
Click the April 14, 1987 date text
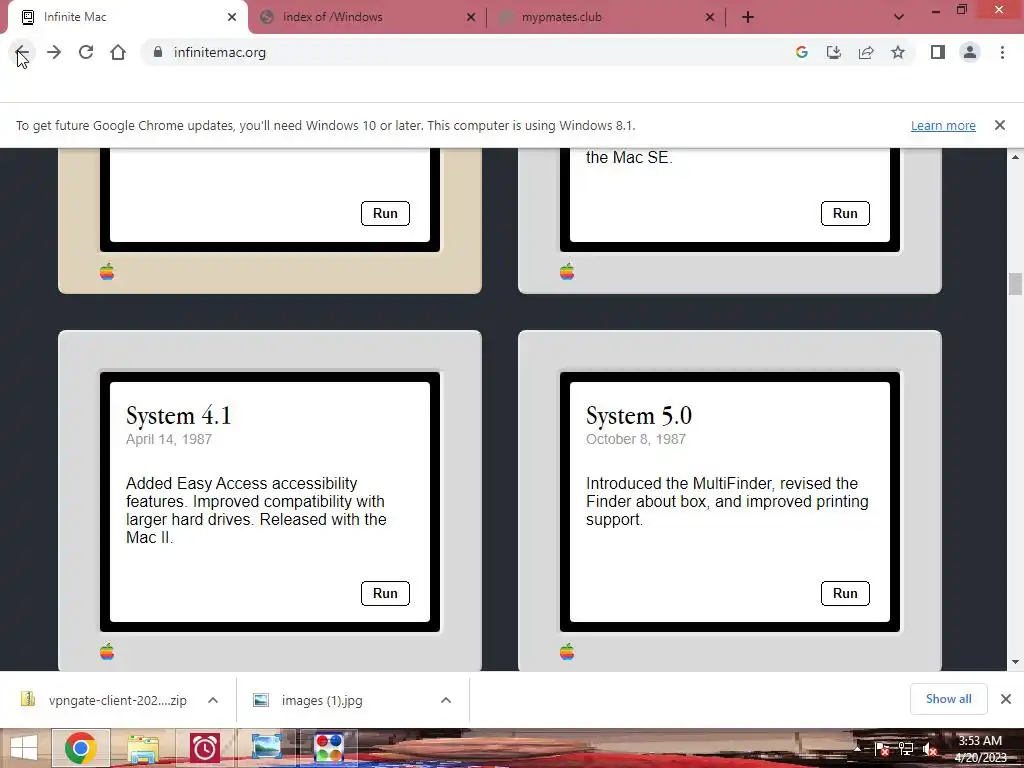pos(169,439)
